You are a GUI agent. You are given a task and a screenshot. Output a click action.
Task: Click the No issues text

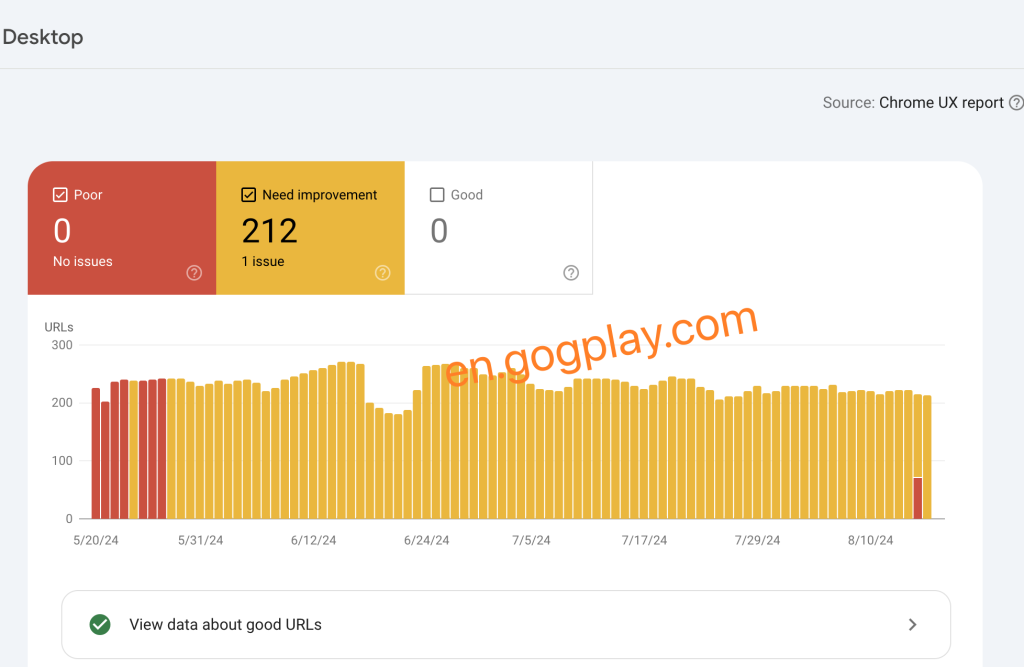pos(82,261)
